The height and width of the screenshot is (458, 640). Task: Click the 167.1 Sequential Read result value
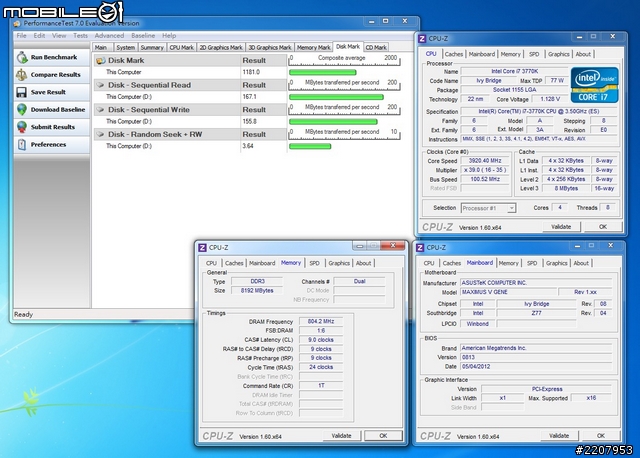coord(249,97)
